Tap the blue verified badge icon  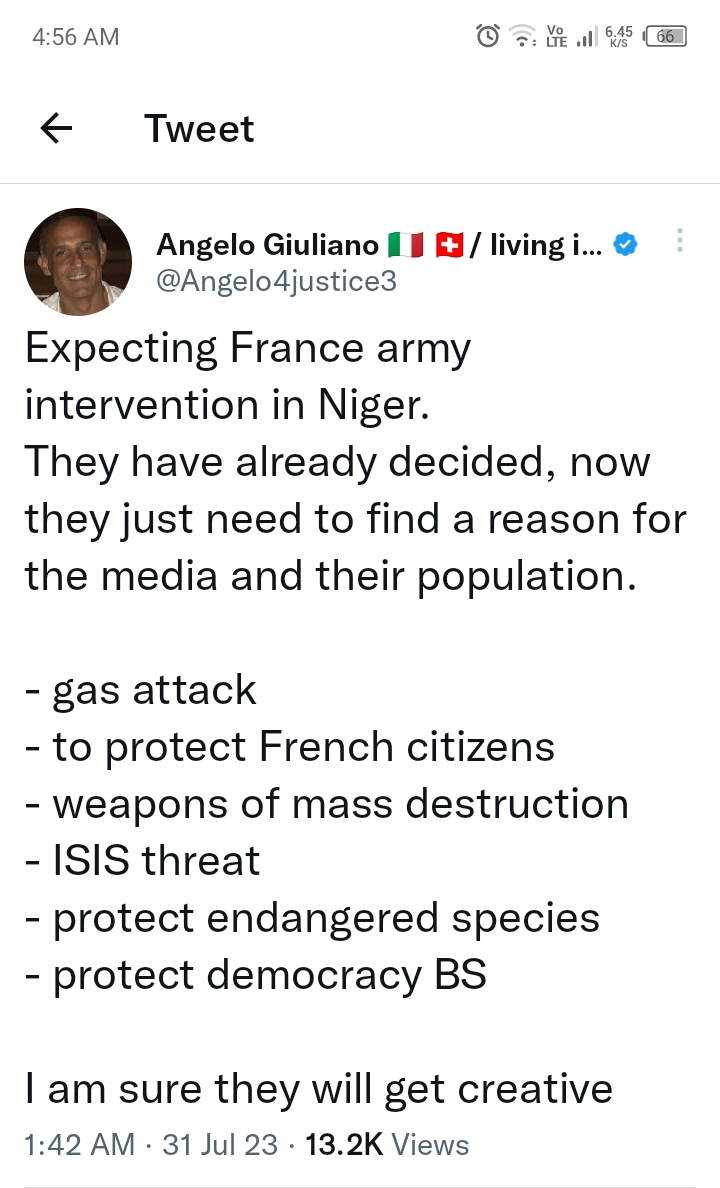click(x=625, y=245)
